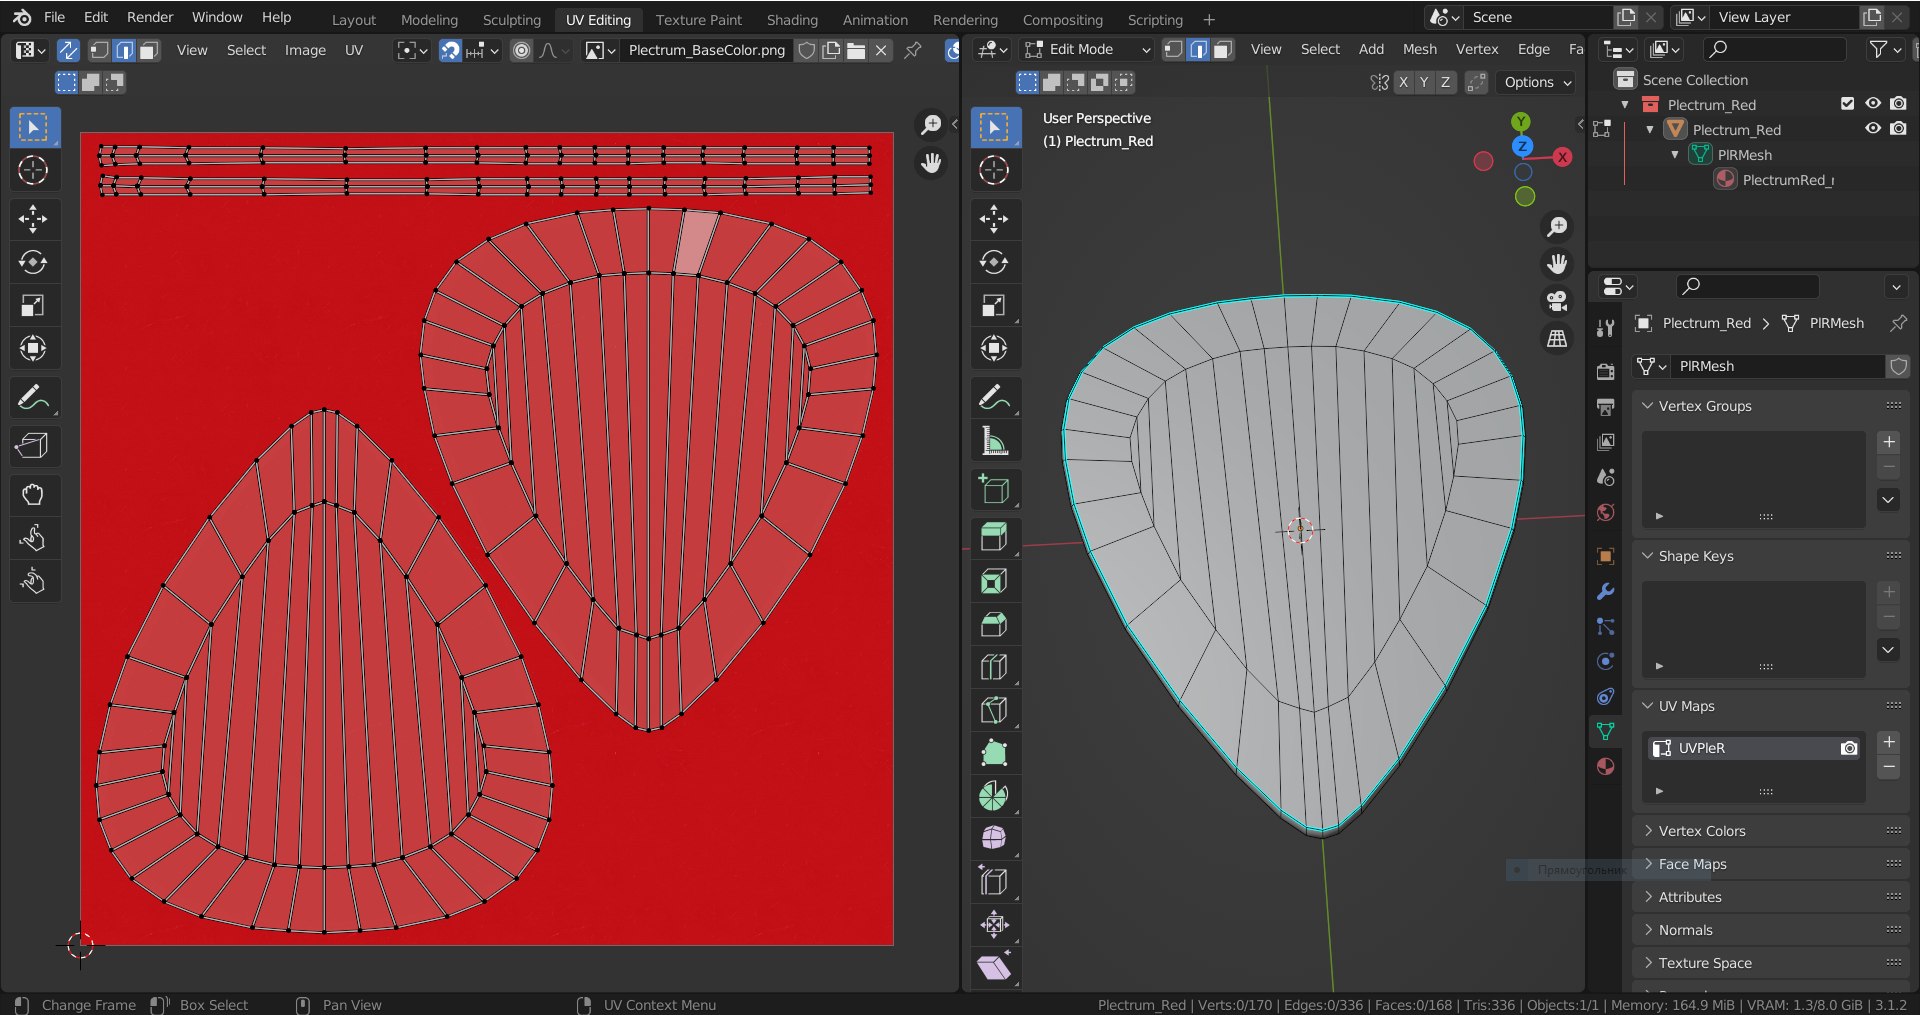Select the Inset Faces tool
1920x1015 pixels.
point(994,581)
